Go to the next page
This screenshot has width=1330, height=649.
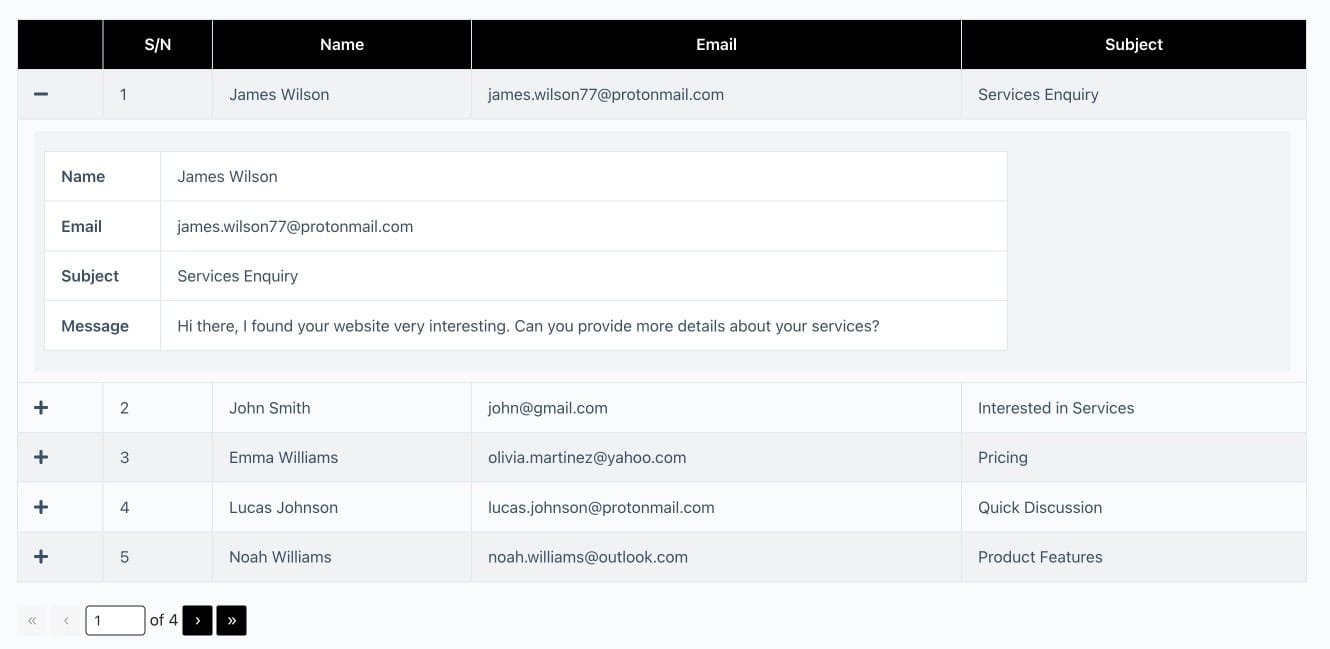[x=197, y=621]
